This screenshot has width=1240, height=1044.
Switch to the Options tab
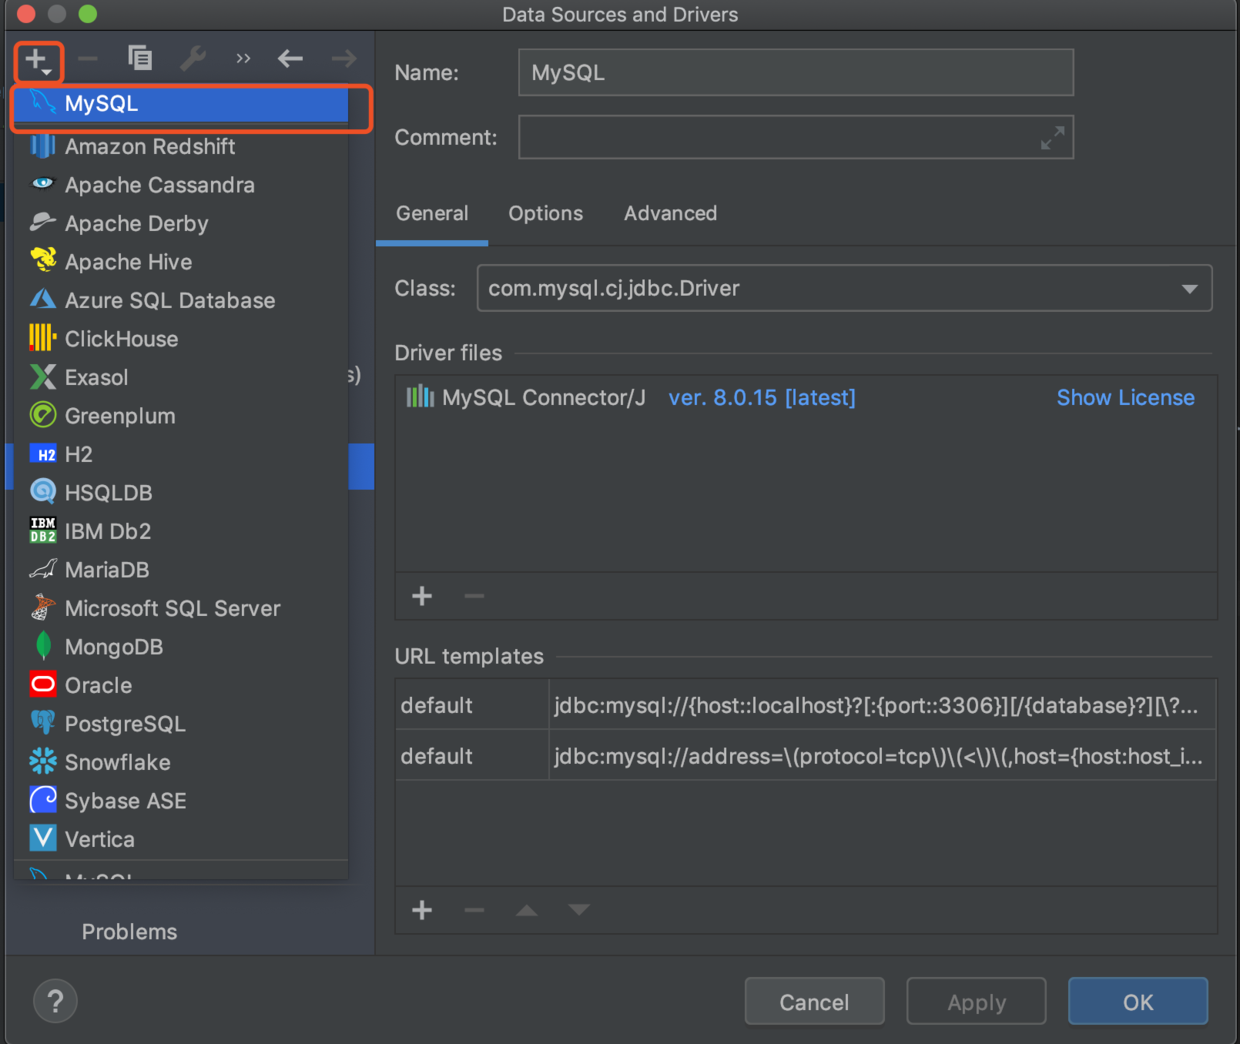tap(545, 214)
